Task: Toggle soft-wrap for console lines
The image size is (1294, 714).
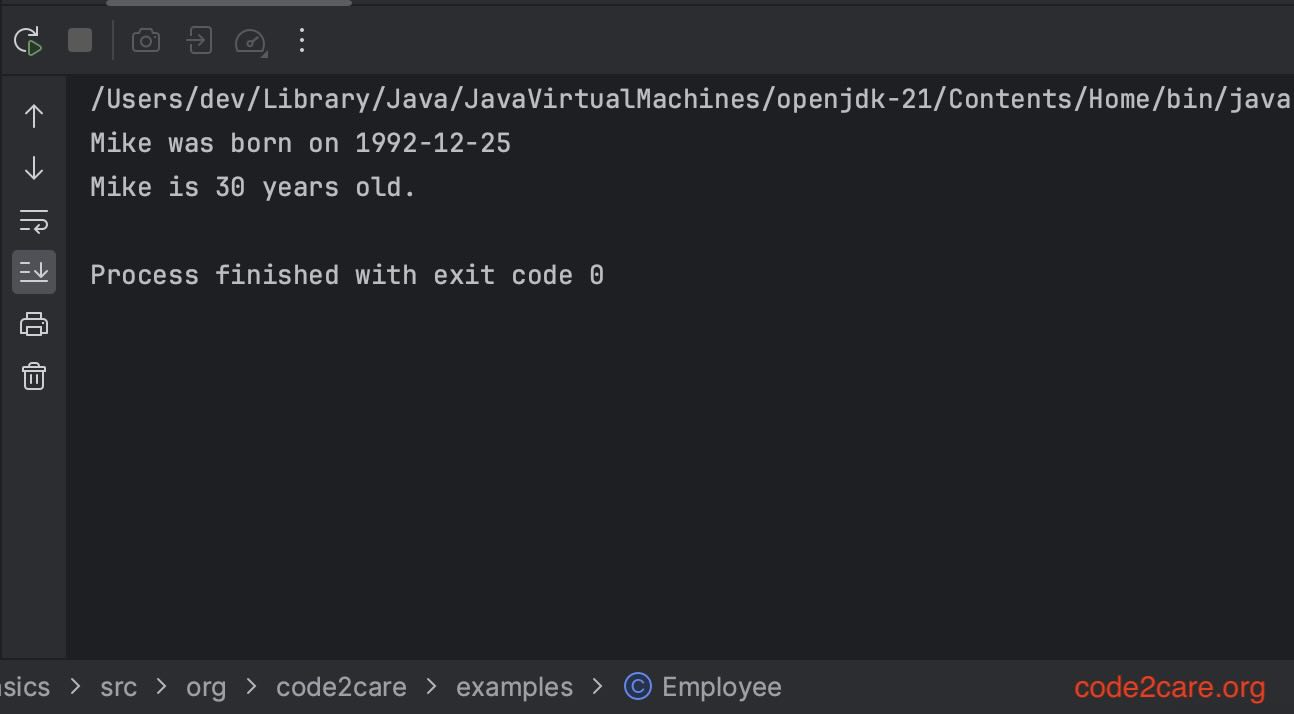Action: coord(33,220)
